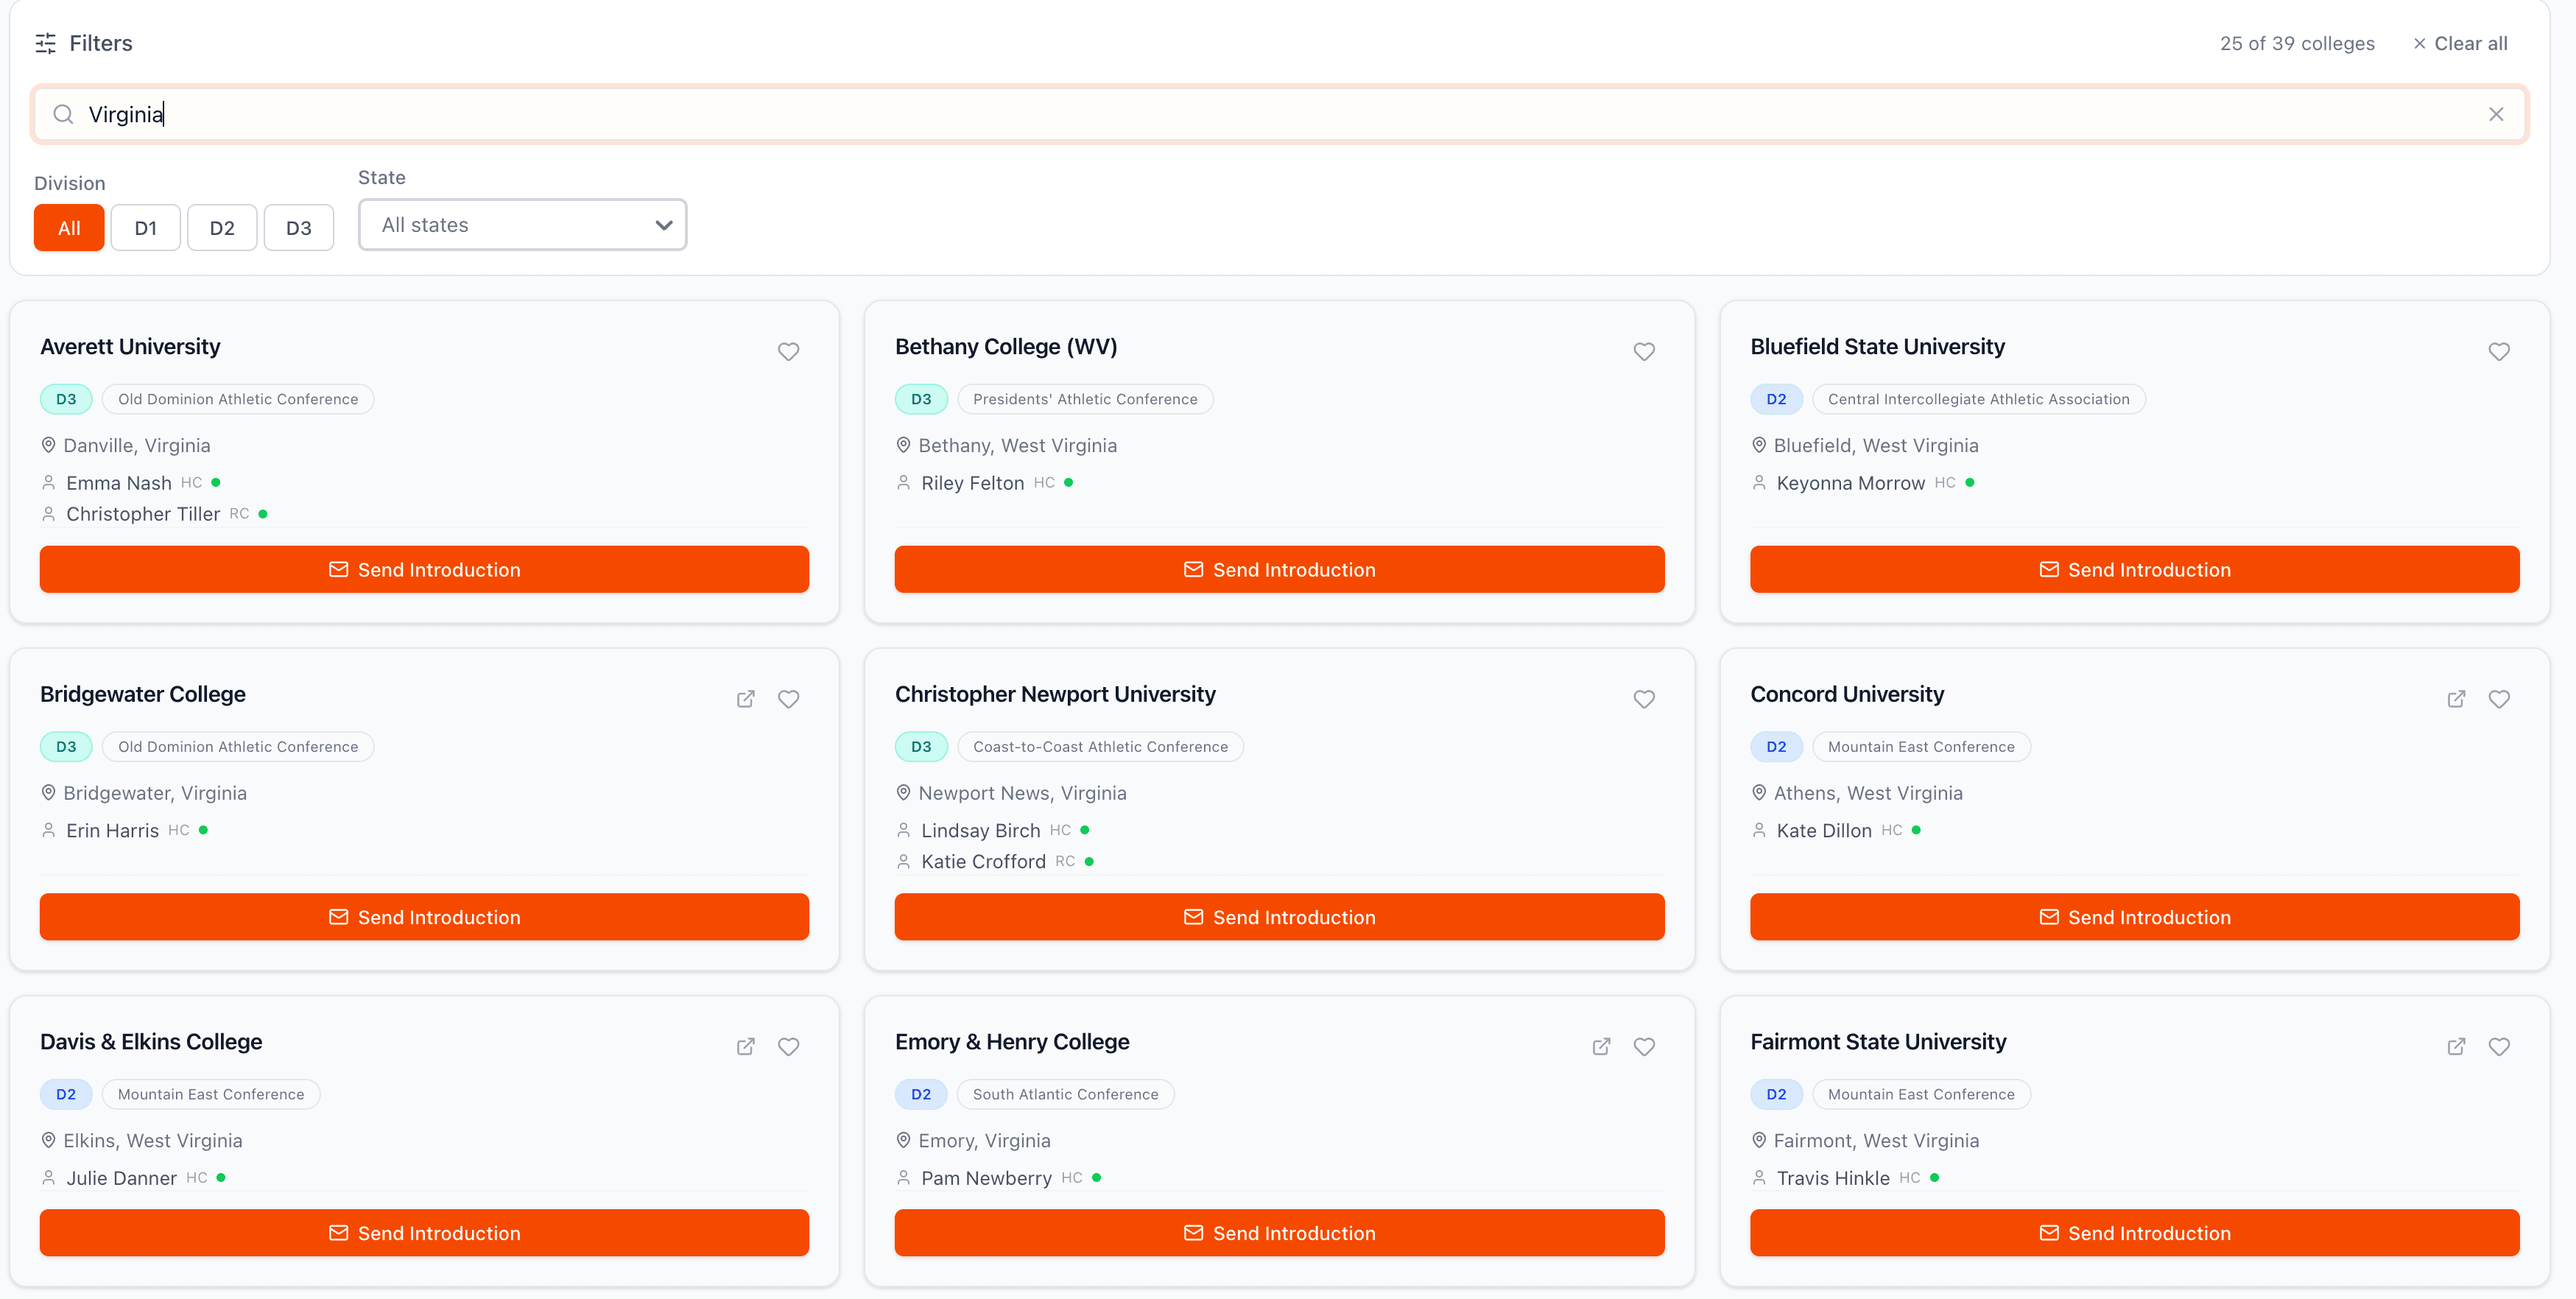Click Old Dominion Athletic Conference tag on Averett
The height and width of the screenshot is (1299, 2576).
tap(238, 399)
